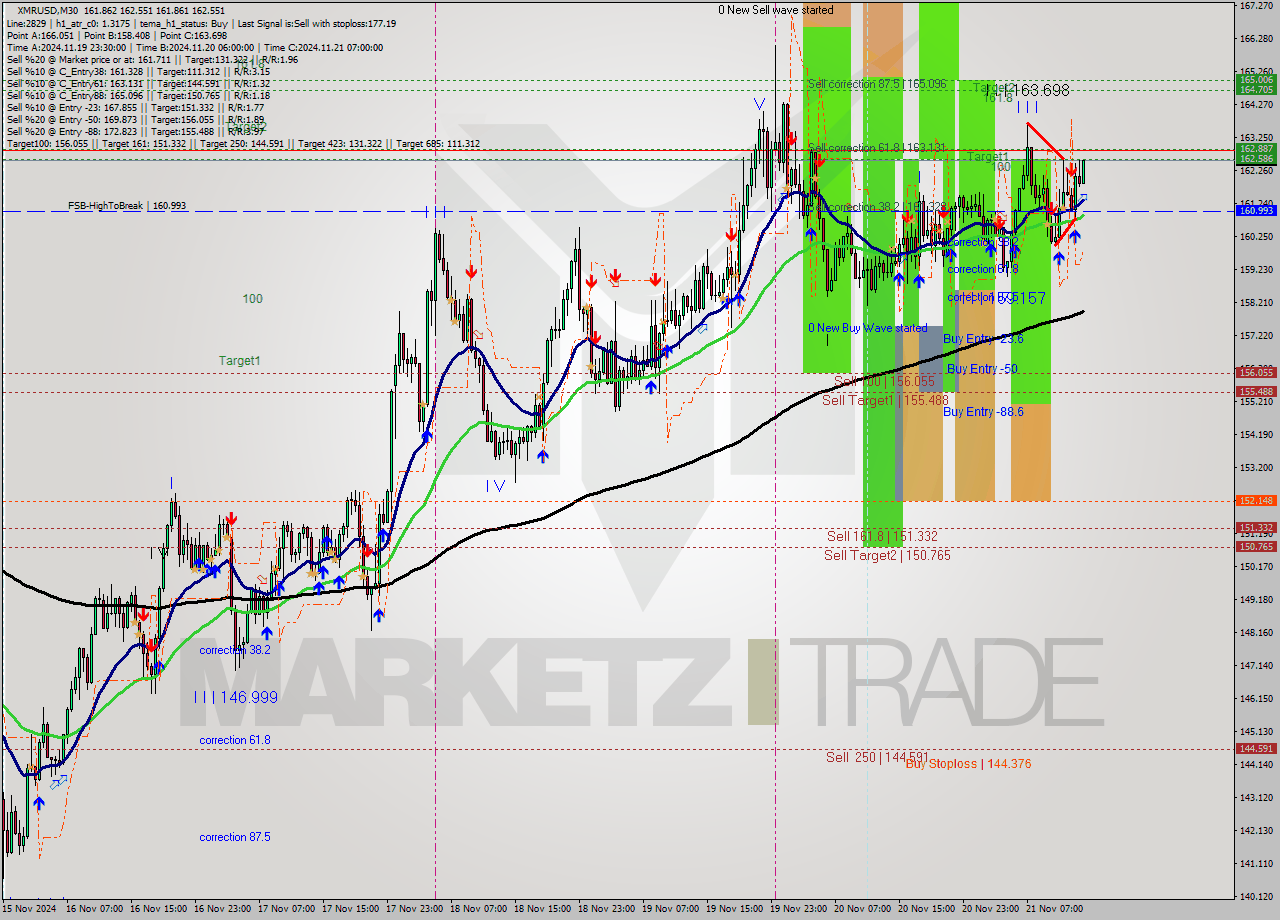The width and height of the screenshot is (1280, 920).
Task: Click the '0 New Buy Wave started' label
Action: (x=867, y=328)
